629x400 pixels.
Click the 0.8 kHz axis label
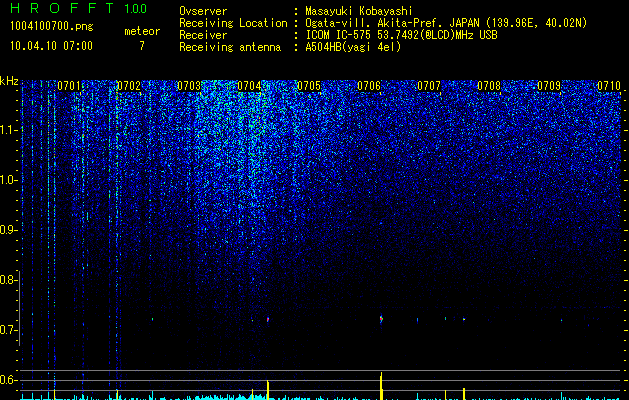(8, 280)
